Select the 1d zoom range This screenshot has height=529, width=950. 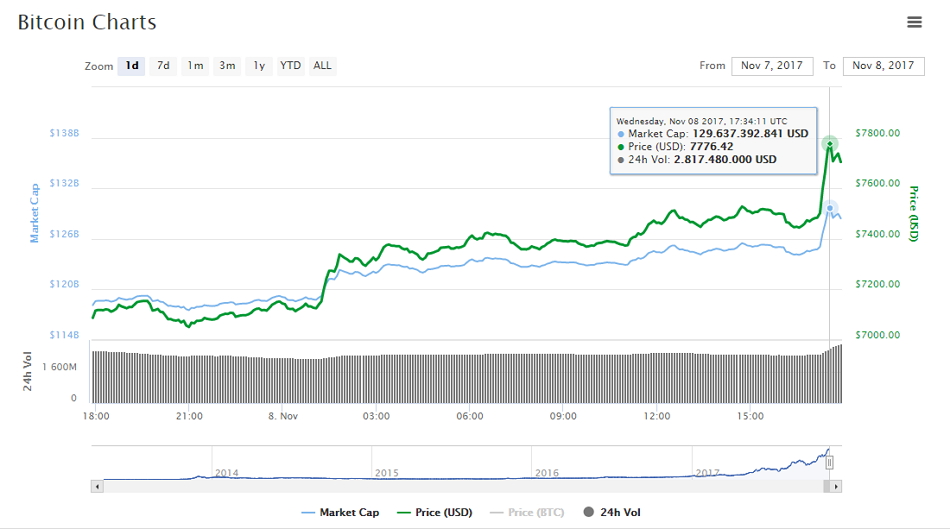[132, 65]
